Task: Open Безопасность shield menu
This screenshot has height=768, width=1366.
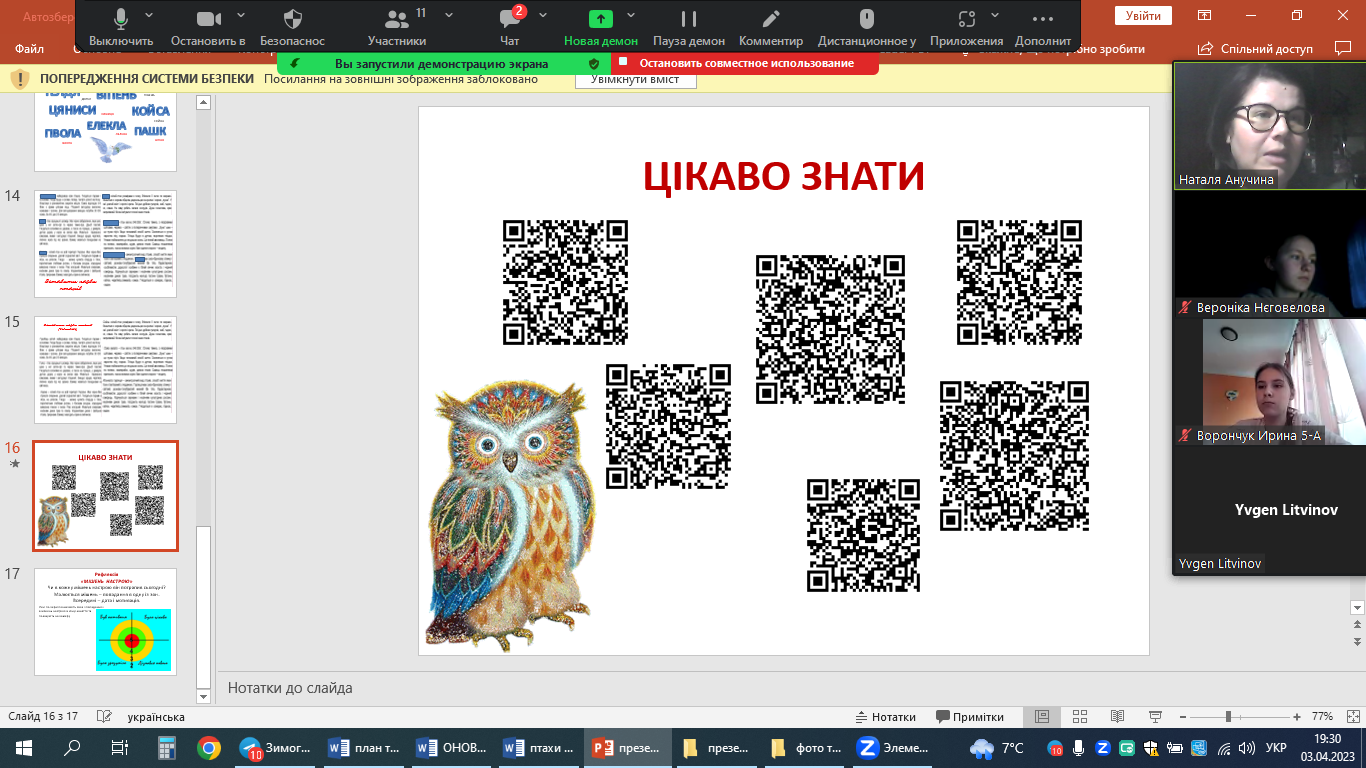Action: 292,27
